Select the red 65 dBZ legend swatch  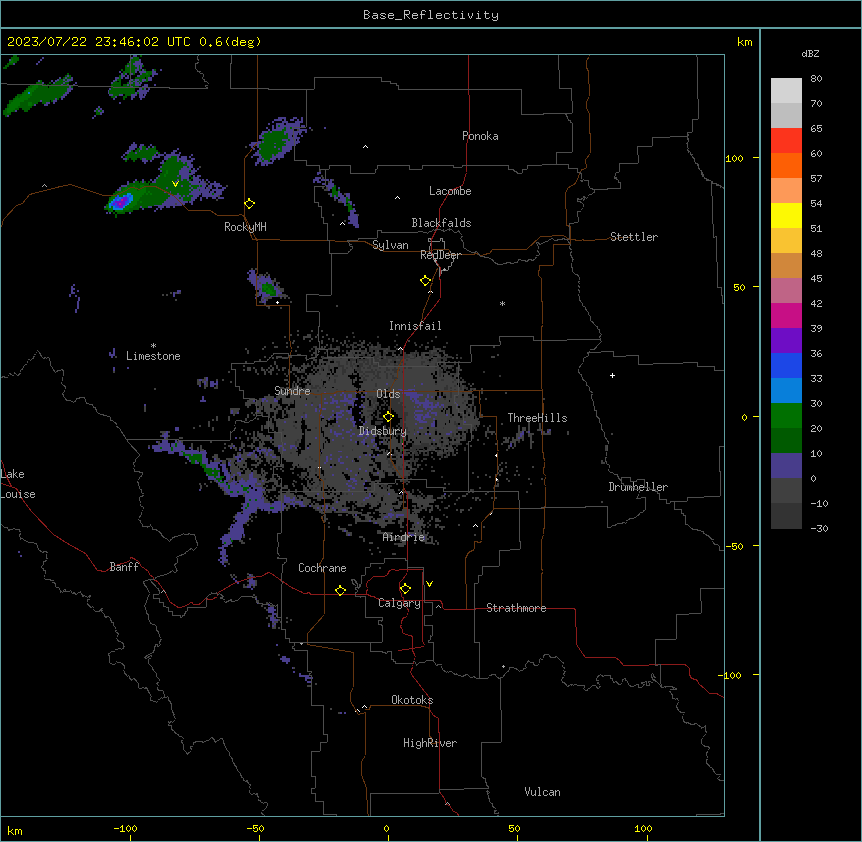click(786, 140)
